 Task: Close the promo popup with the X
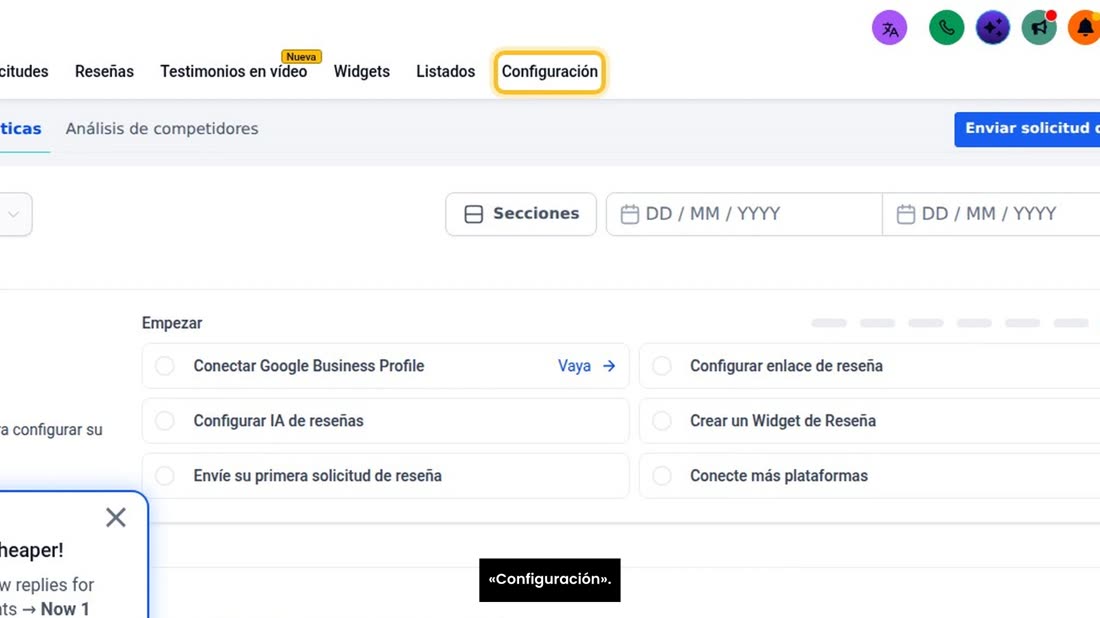pos(116,518)
